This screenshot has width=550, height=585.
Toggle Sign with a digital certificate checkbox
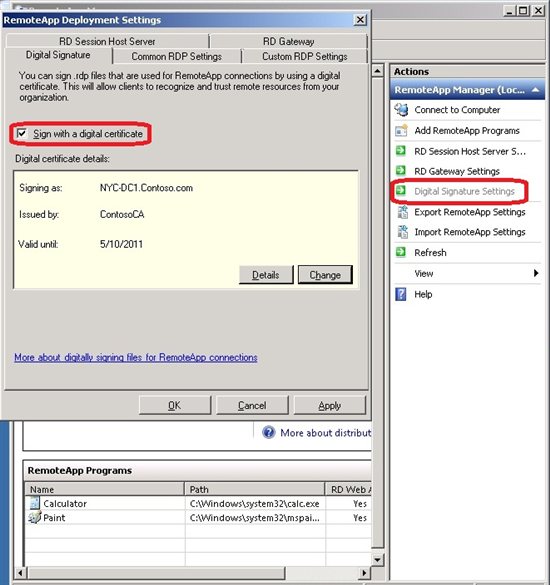point(22,133)
